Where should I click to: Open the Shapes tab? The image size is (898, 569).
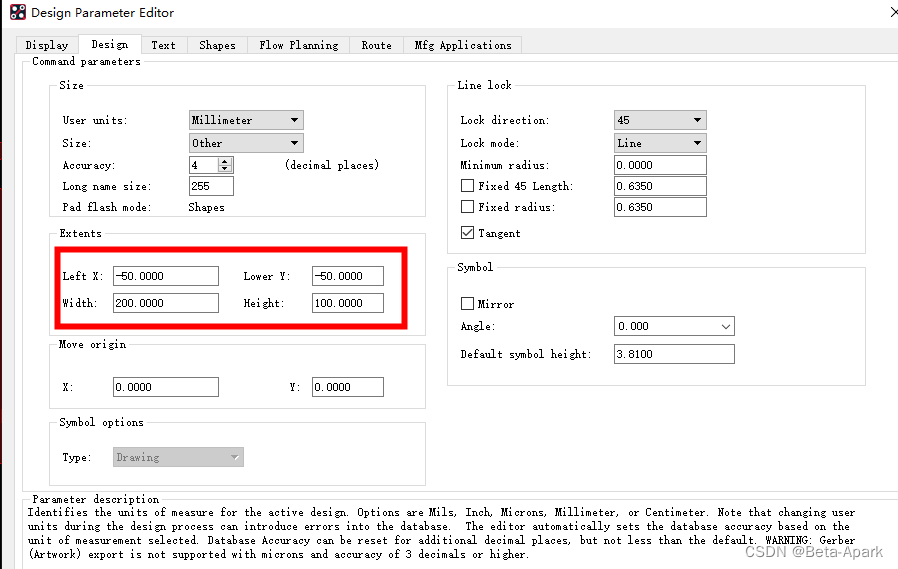point(217,45)
